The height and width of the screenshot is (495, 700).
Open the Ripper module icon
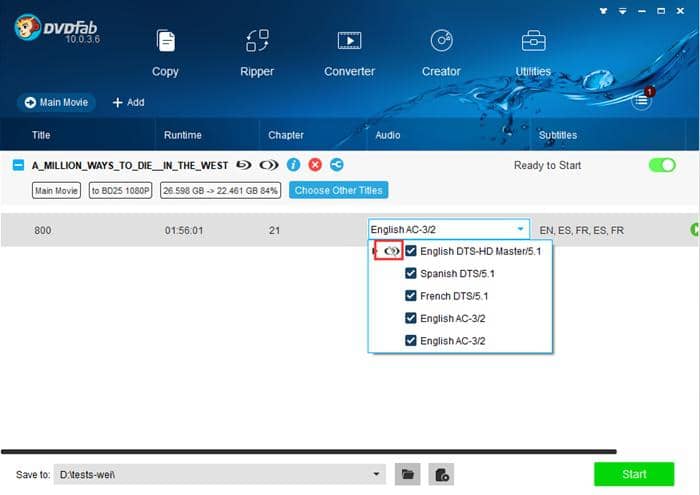257,41
